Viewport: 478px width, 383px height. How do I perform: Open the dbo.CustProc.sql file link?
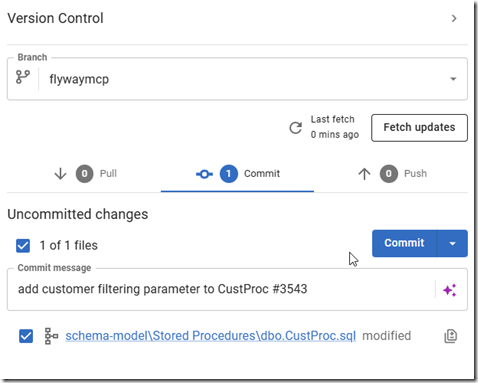[211, 336]
